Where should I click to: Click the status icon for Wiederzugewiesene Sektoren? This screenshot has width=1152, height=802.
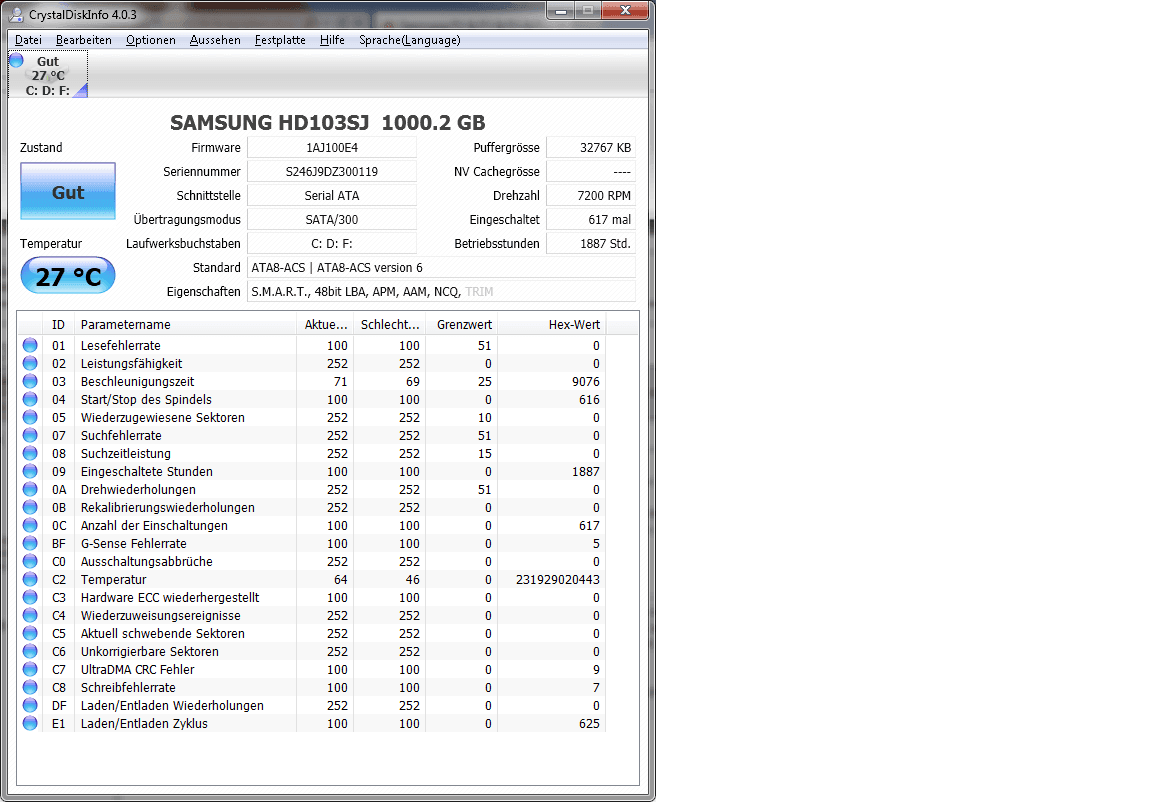pyautogui.click(x=30, y=417)
